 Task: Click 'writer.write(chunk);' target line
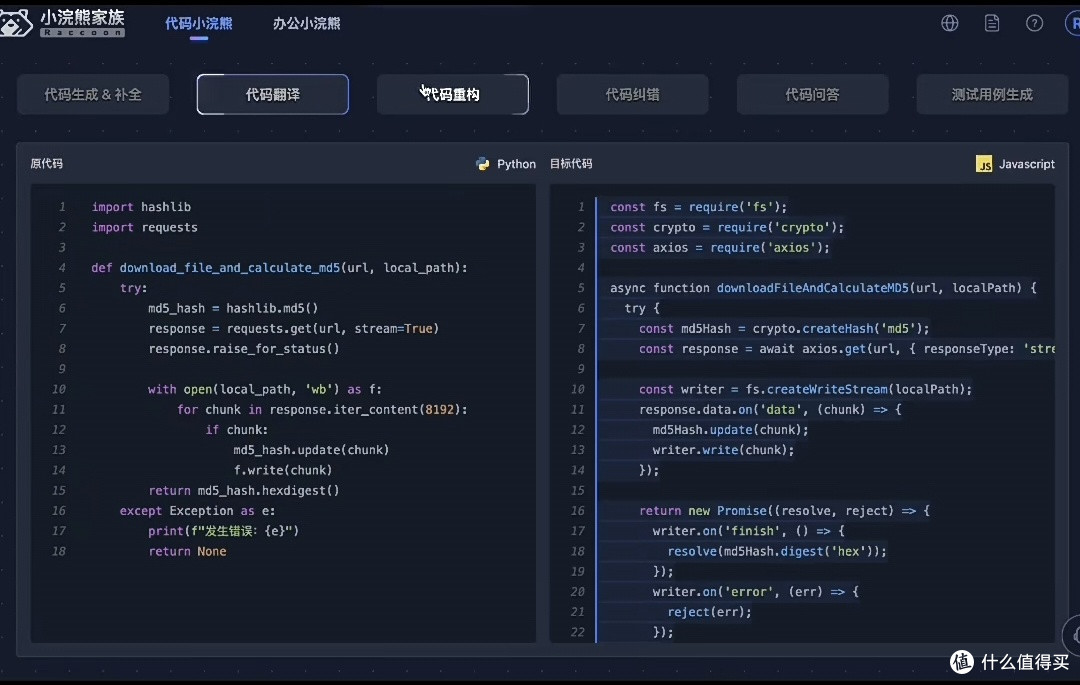(723, 450)
